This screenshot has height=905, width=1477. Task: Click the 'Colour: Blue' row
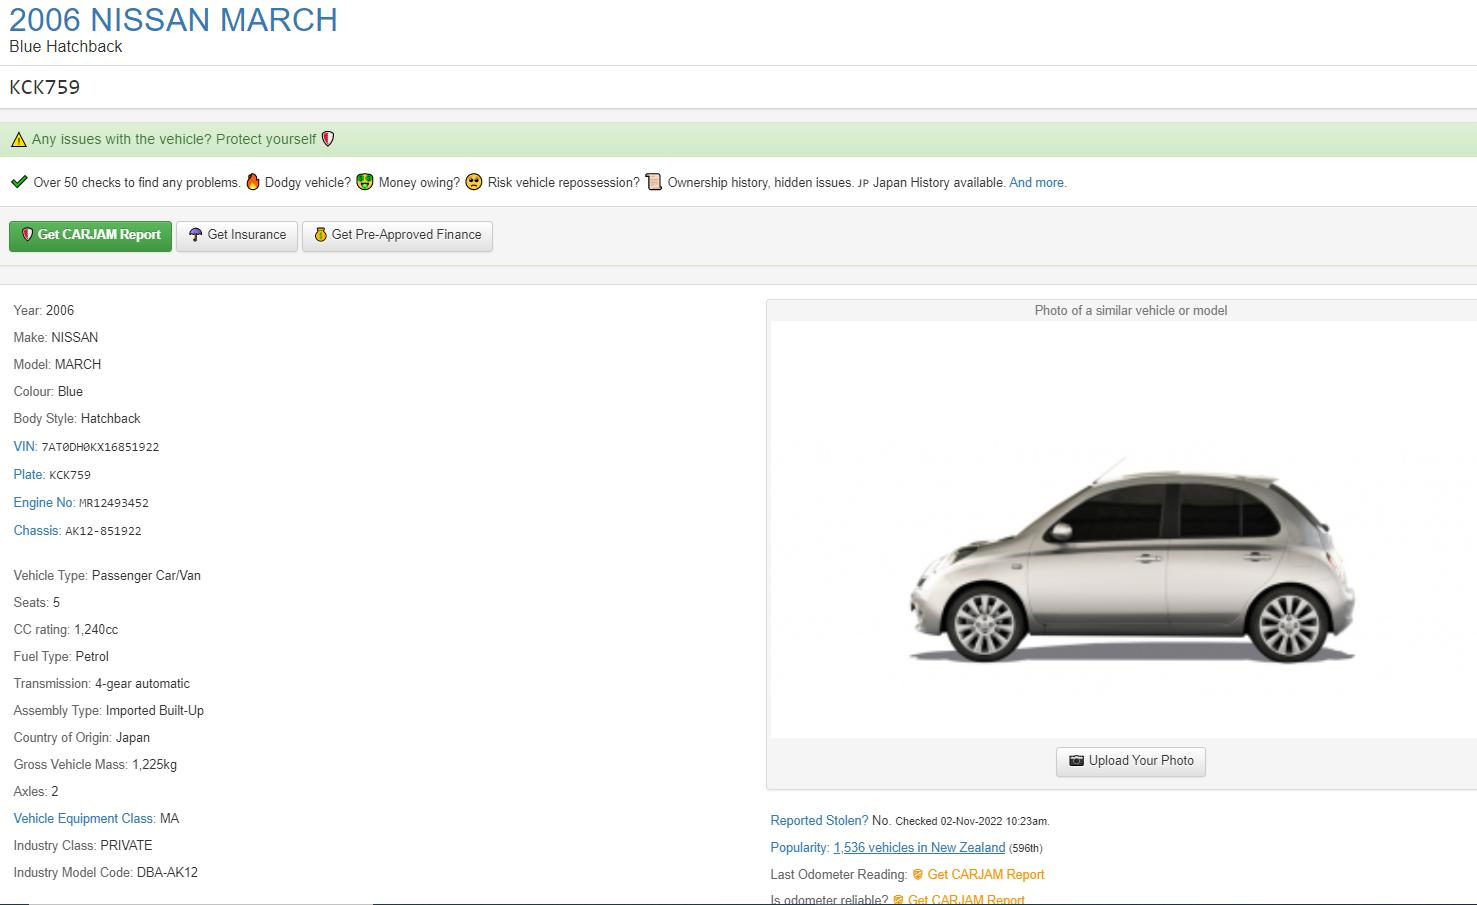(48, 392)
